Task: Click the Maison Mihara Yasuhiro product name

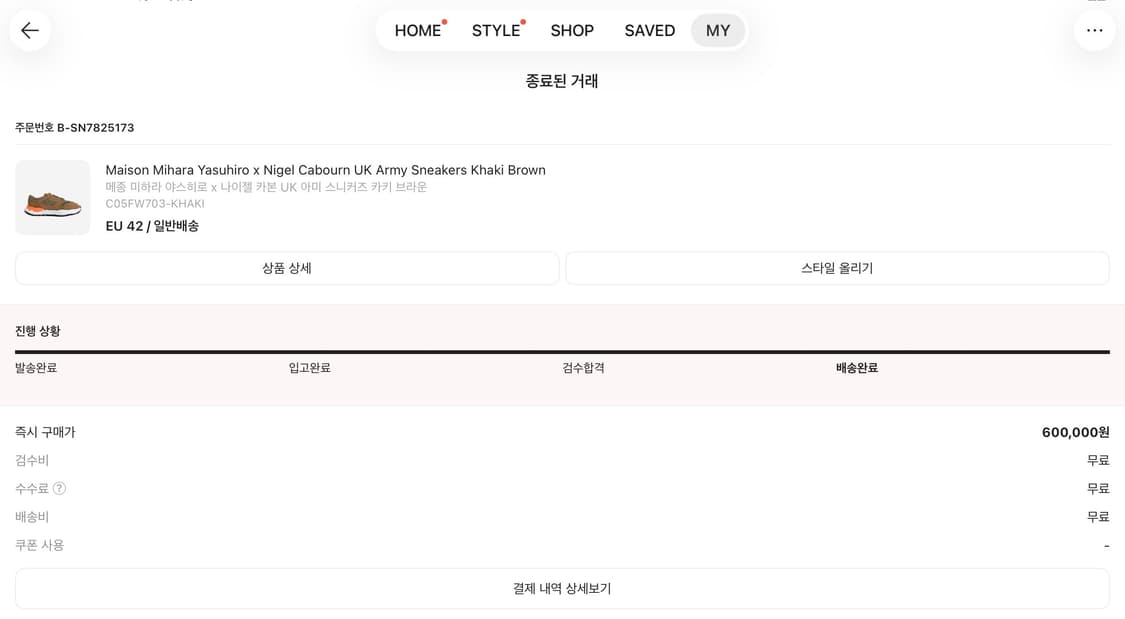Action: coord(326,169)
